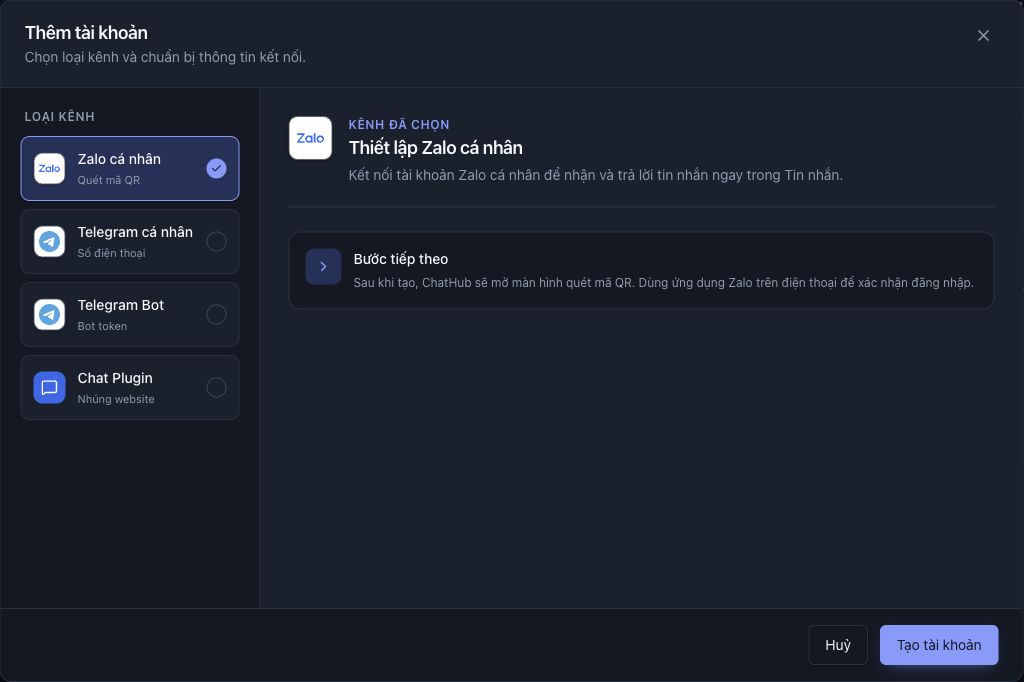Toggle the checked Zalo cá nhân radio

(216, 169)
